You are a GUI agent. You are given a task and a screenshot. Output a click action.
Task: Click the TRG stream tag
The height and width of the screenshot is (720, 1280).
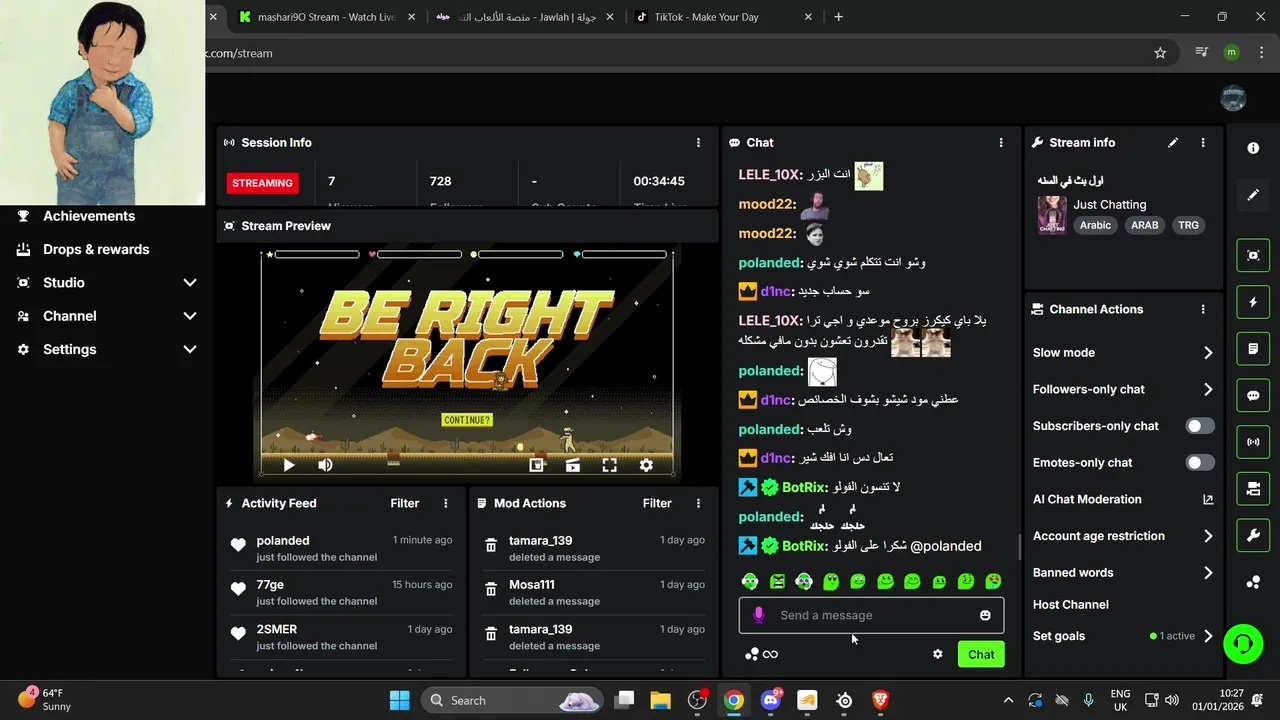click(x=1188, y=226)
